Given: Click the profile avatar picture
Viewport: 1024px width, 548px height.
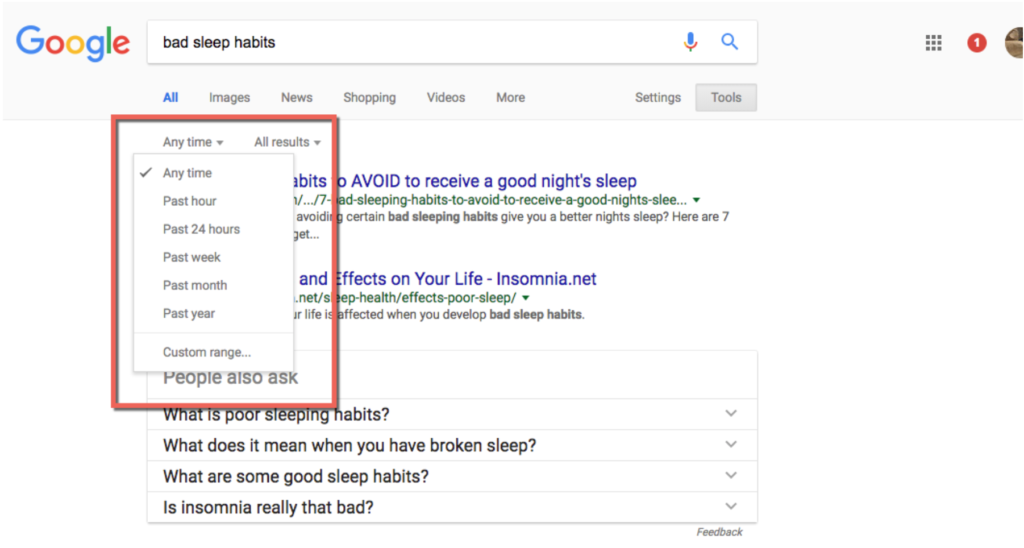Looking at the screenshot, I should (x=1014, y=43).
